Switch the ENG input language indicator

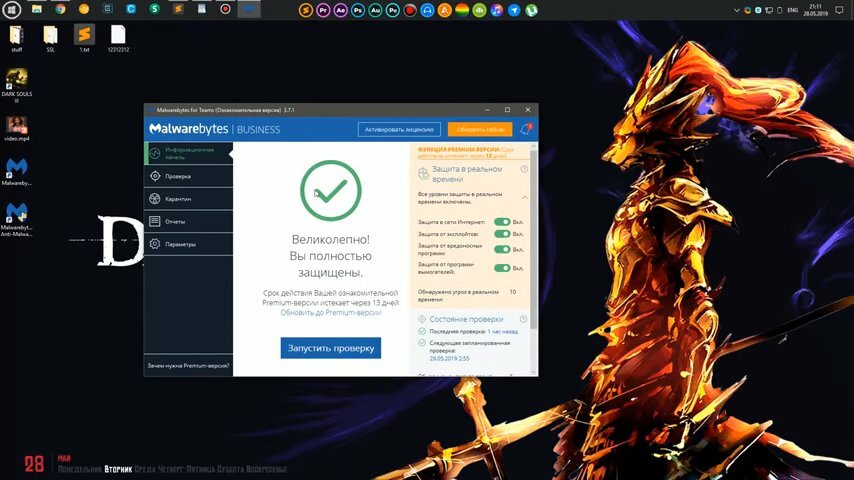793,10
